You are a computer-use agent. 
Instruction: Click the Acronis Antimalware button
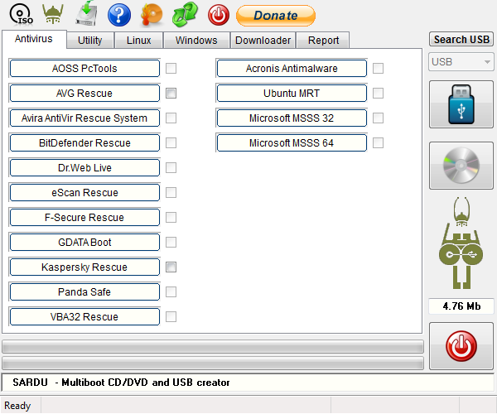click(x=292, y=68)
